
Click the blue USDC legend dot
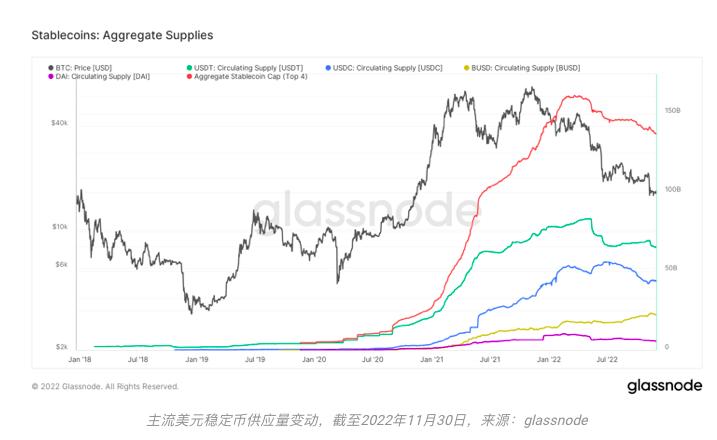tap(329, 68)
